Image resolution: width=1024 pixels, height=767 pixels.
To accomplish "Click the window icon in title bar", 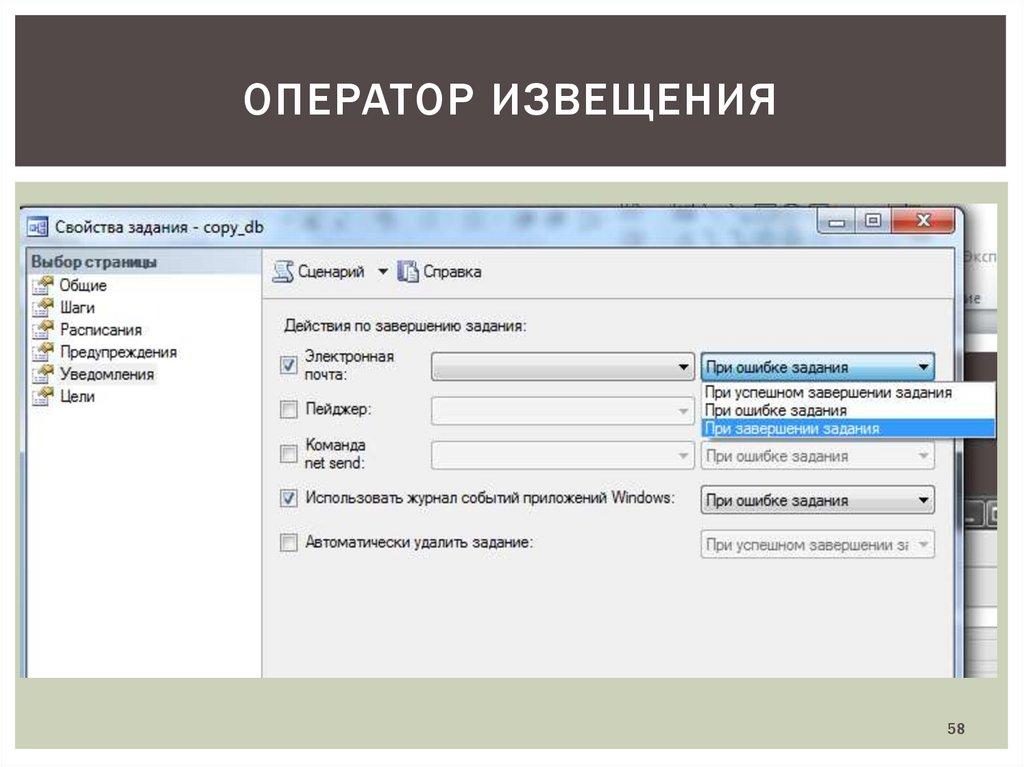I will [x=38, y=227].
